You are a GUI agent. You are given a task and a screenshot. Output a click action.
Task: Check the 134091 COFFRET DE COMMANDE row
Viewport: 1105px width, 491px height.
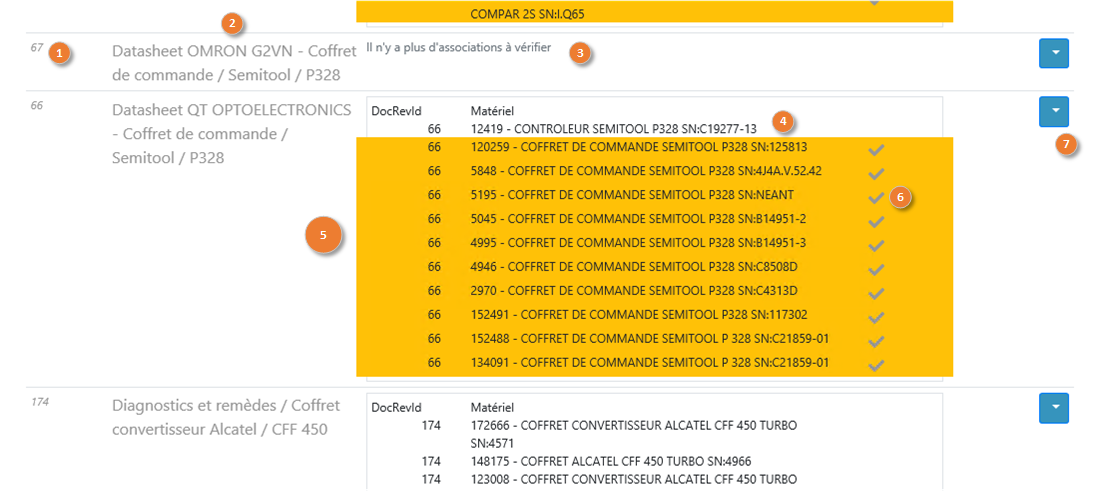(876, 366)
